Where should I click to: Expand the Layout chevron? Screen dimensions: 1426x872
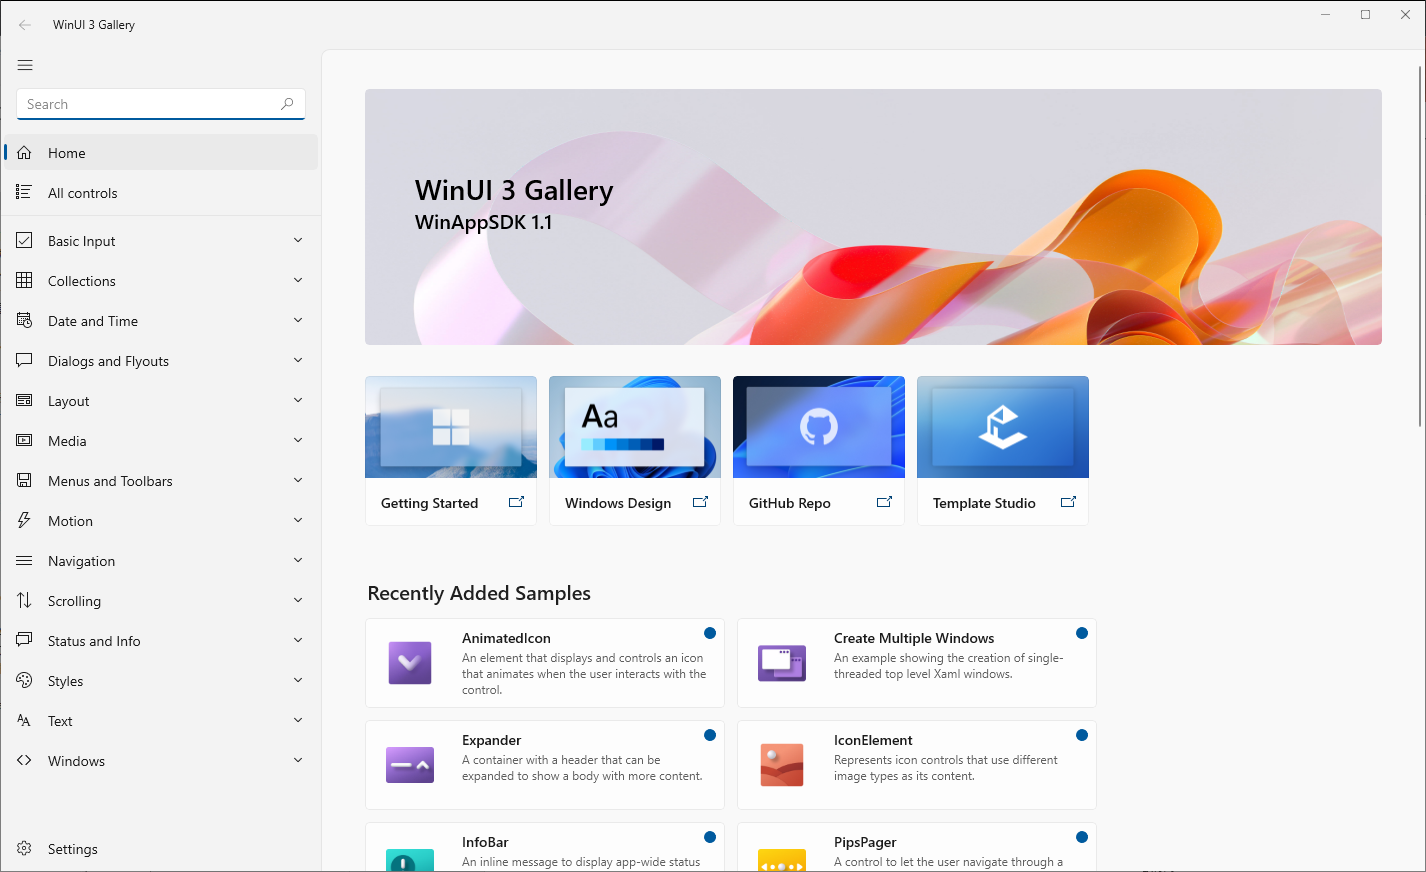tap(298, 400)
